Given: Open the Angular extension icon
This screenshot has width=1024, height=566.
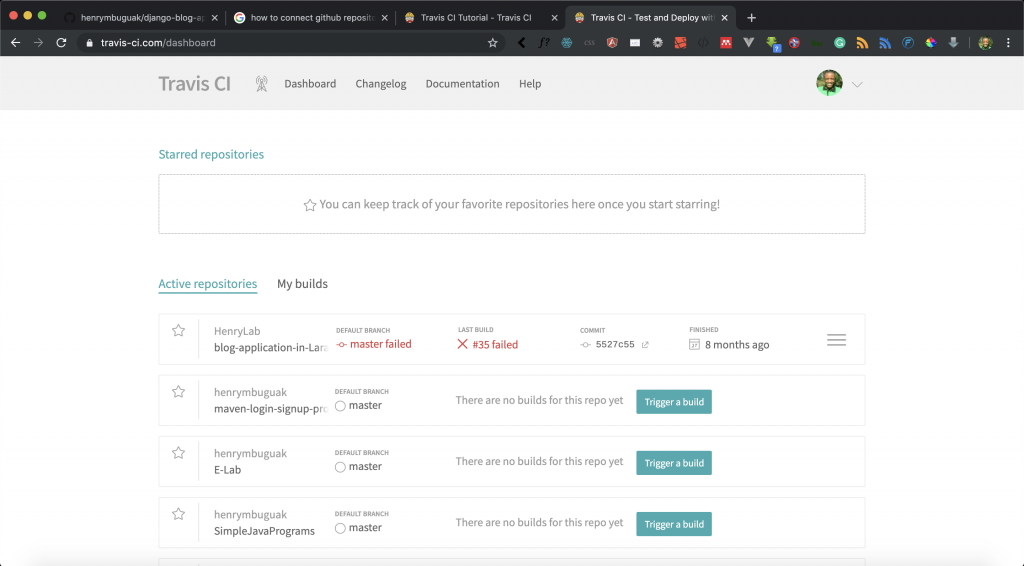Looking at the screenshot, I should 612,42.
